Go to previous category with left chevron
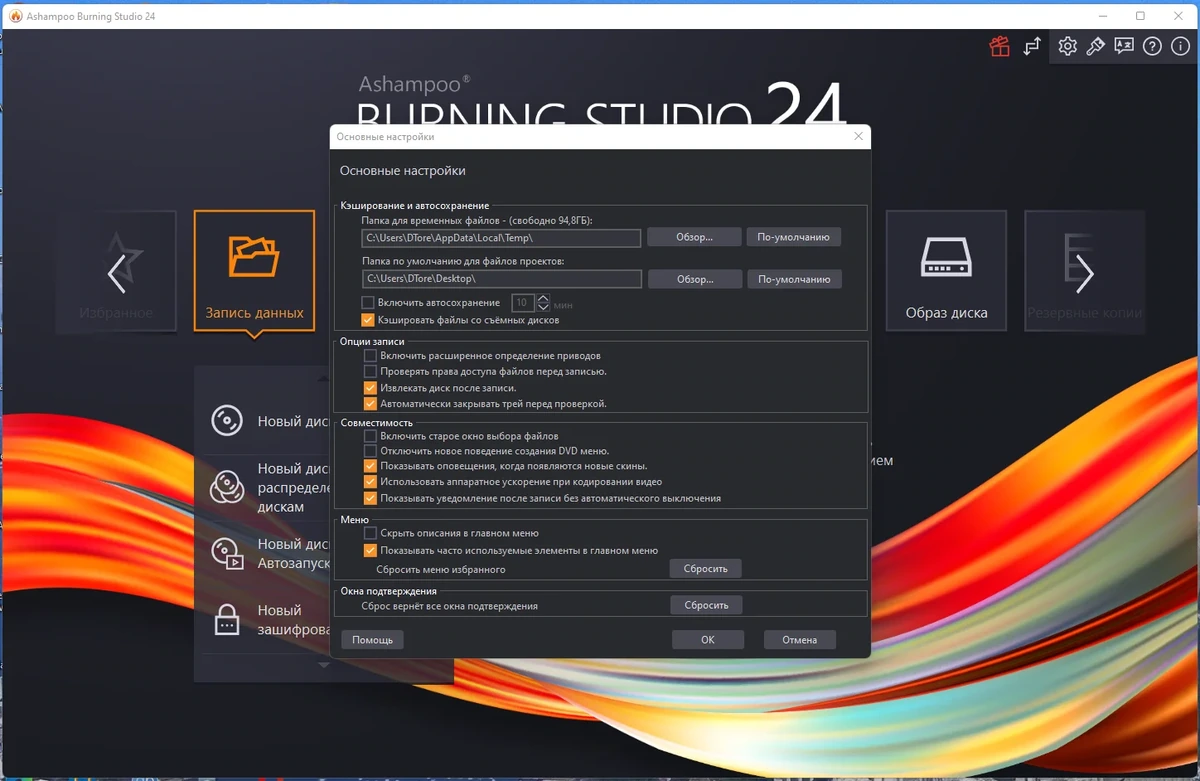Image resolution: width=1200 pixels, height=781 pixels. (x=117, y=273)
